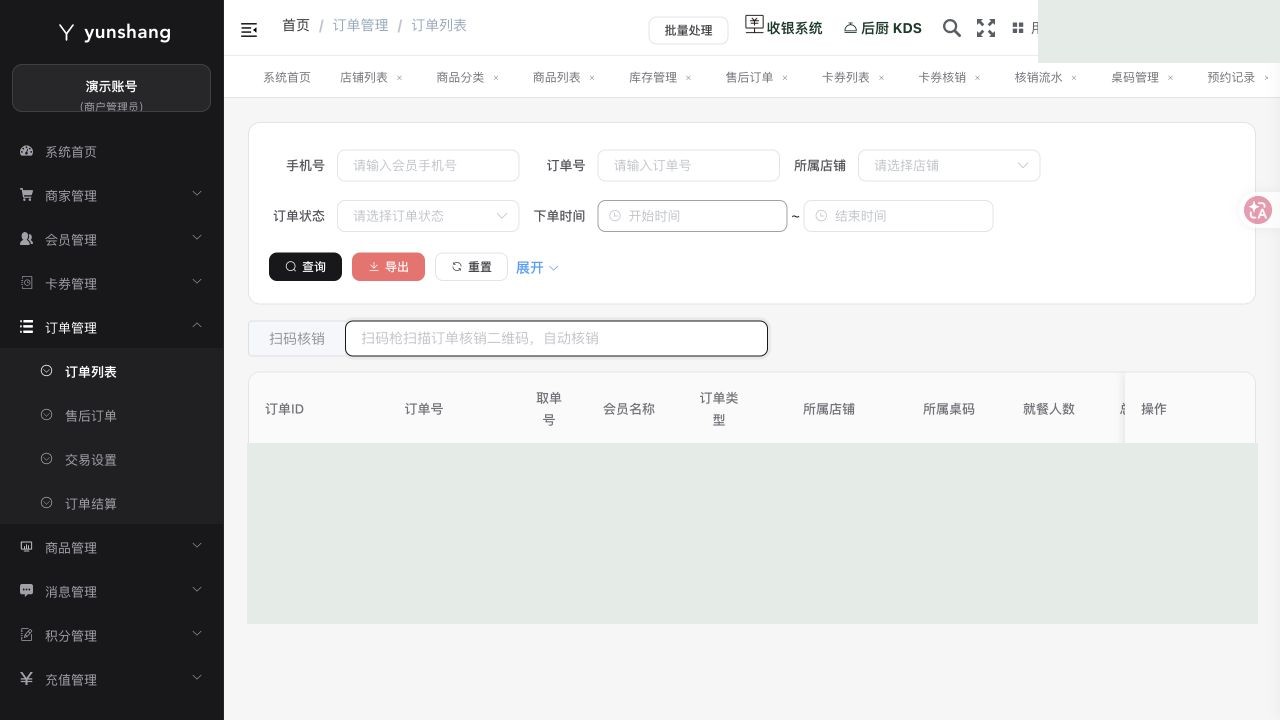This screenshot has height=720, width=1280.
Task: Toggle fullscreen with the expand icon
Action: click(986, 28)
